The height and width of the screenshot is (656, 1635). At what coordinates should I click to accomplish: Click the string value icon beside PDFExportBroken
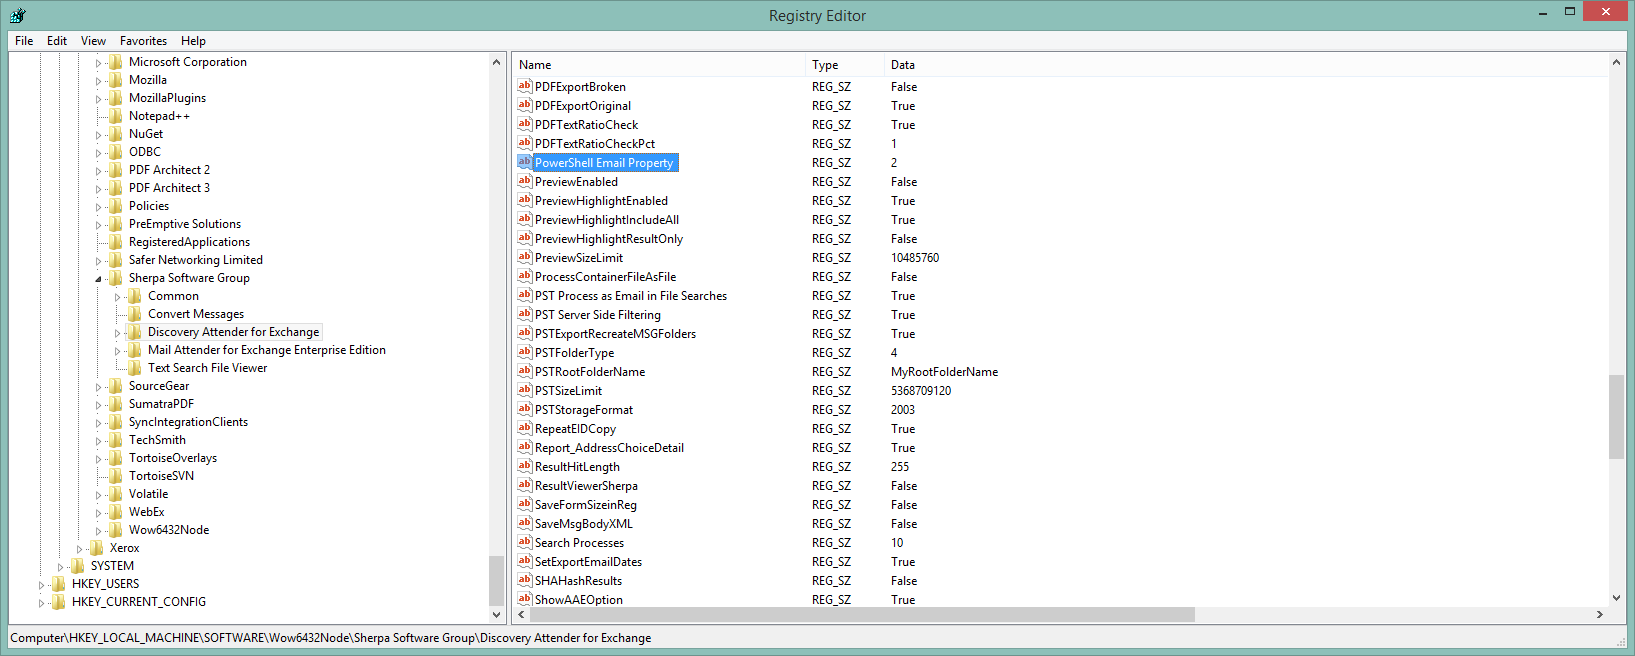tap(524, 87)
